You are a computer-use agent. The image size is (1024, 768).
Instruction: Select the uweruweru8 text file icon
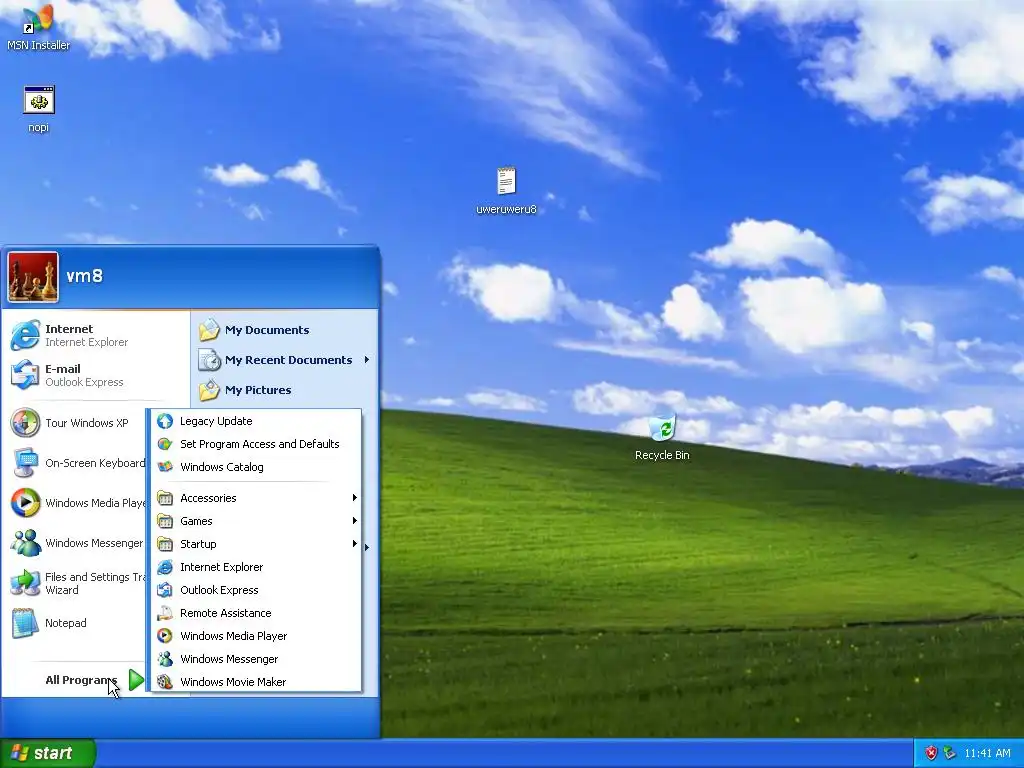pos(506,190)
